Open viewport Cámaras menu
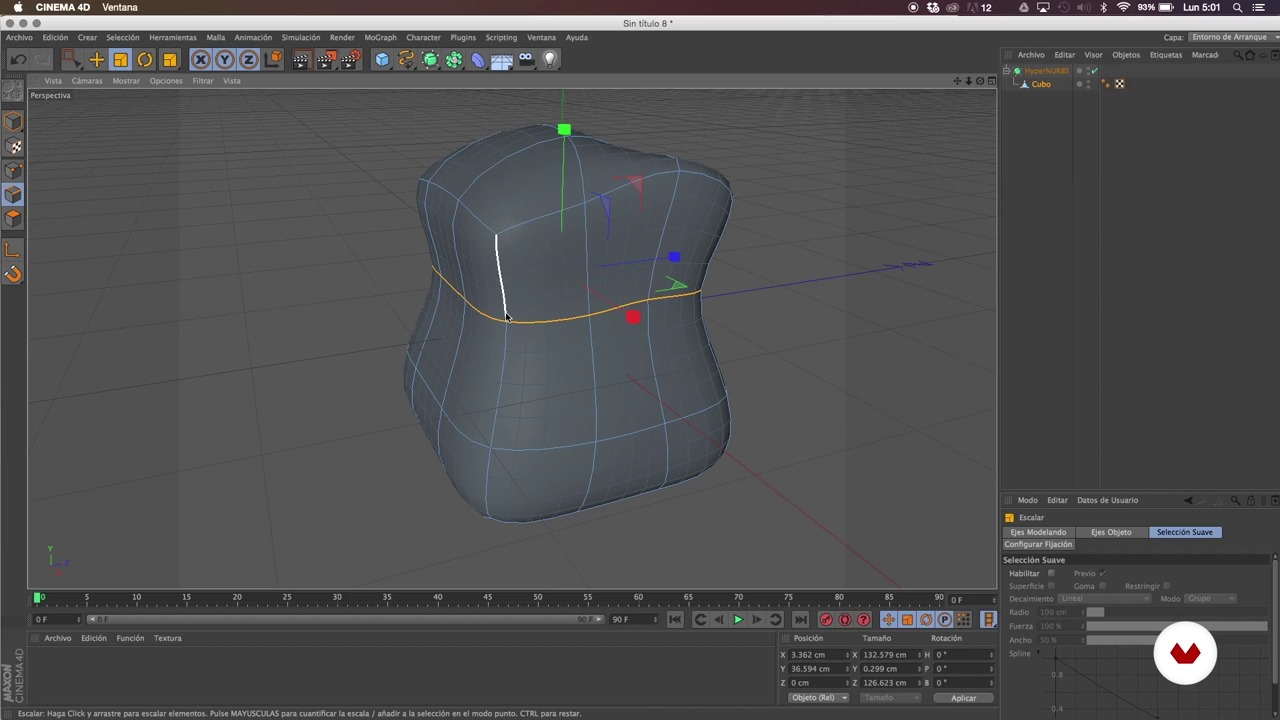Viewport: 1280px width, 720px height. click(86, 81)
